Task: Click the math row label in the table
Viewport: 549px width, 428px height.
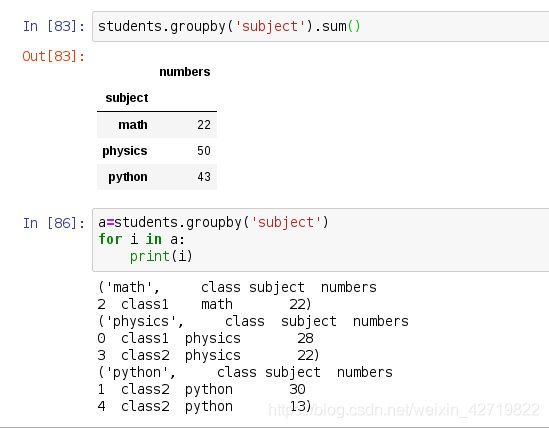Action: 133,125
